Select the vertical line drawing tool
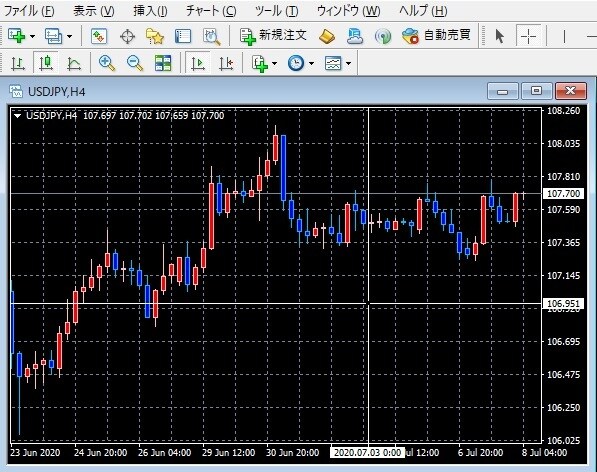Image resolution: width=597 pixels, height=472 pixels. click(x=564, y=37)
